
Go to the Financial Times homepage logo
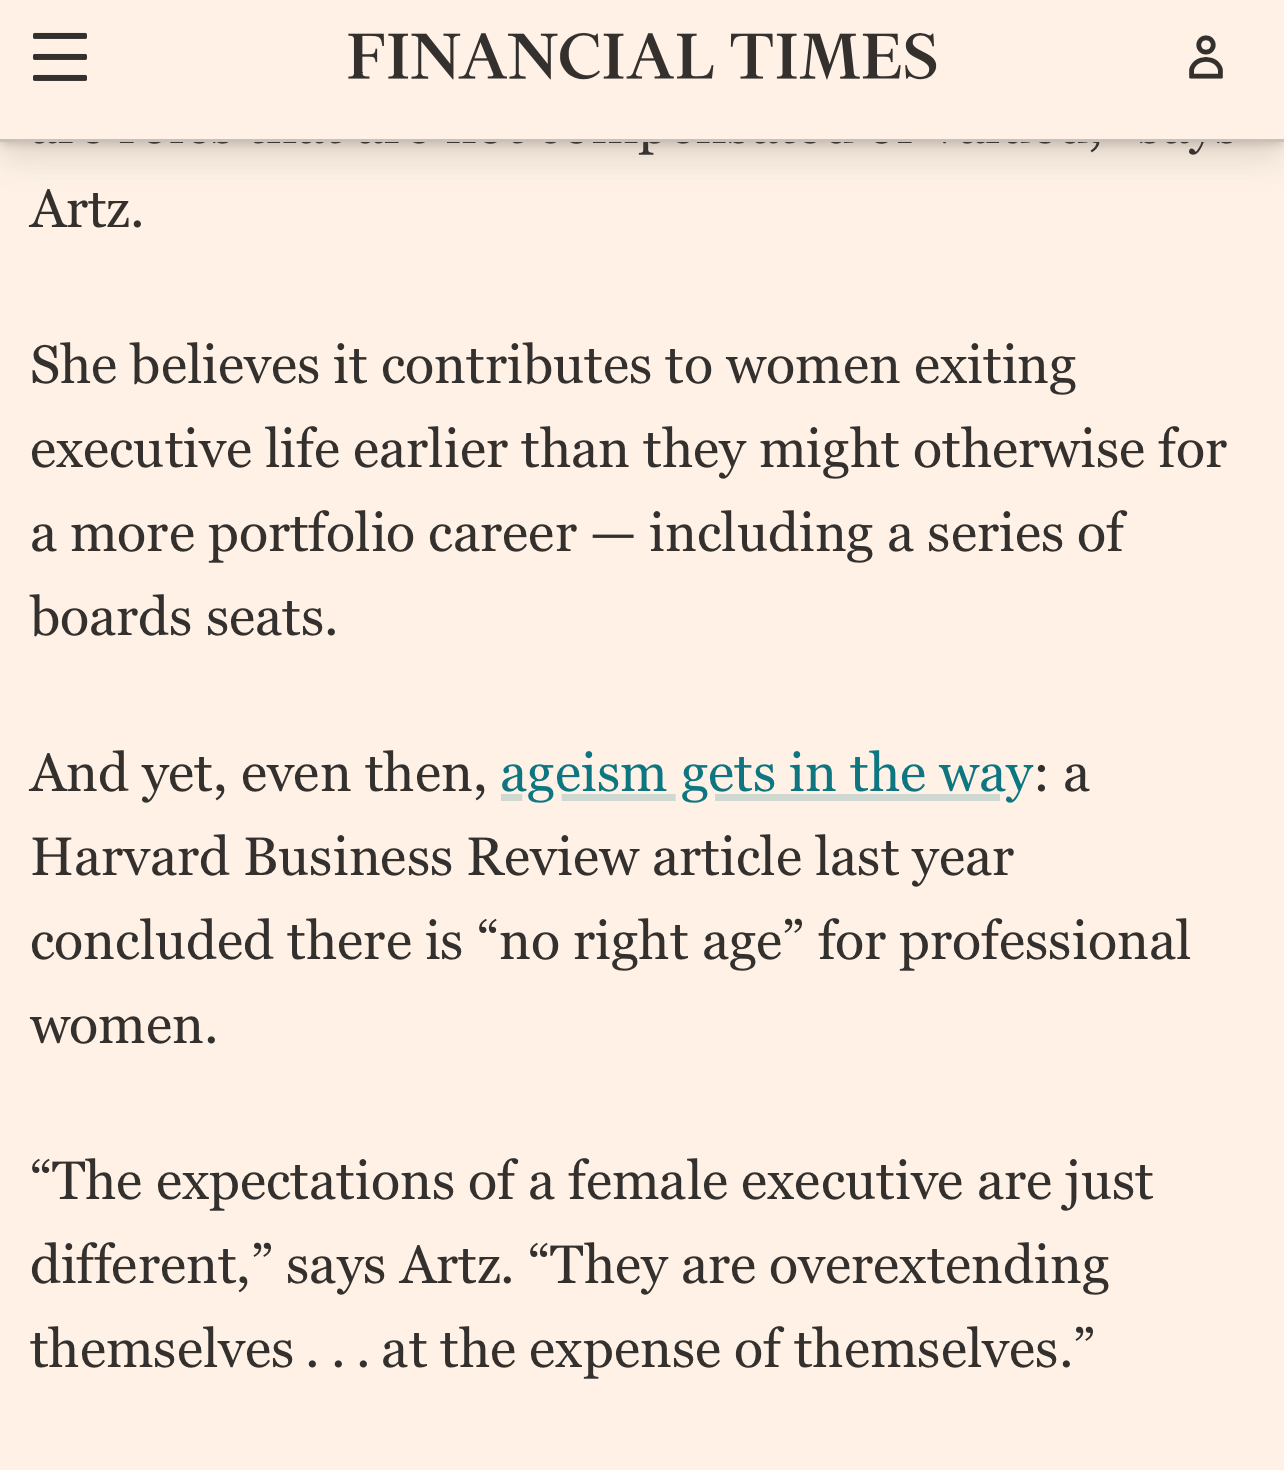(x=642, y=57)
